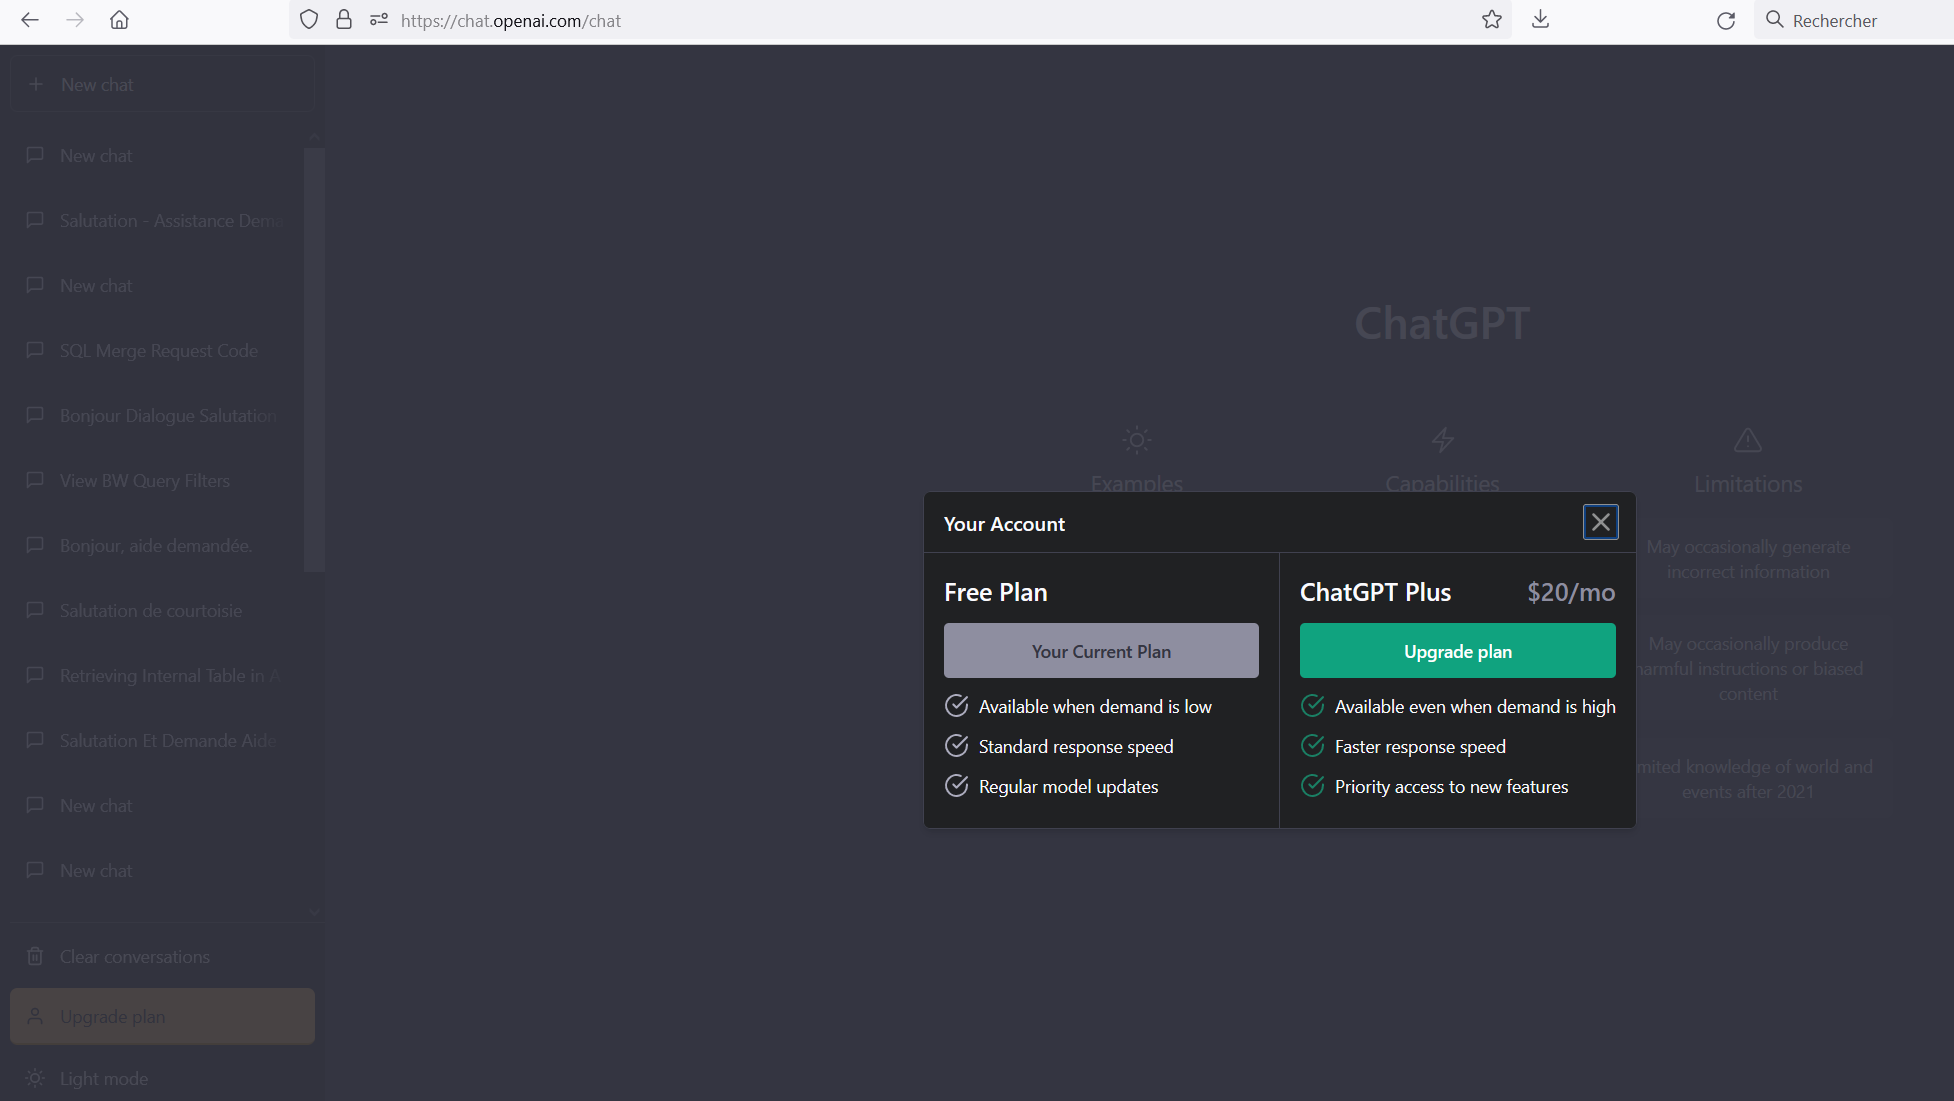This screenshot has width=1954, height=1101.
Task: Click the Examples sun icon
Action: (1137, 440)
